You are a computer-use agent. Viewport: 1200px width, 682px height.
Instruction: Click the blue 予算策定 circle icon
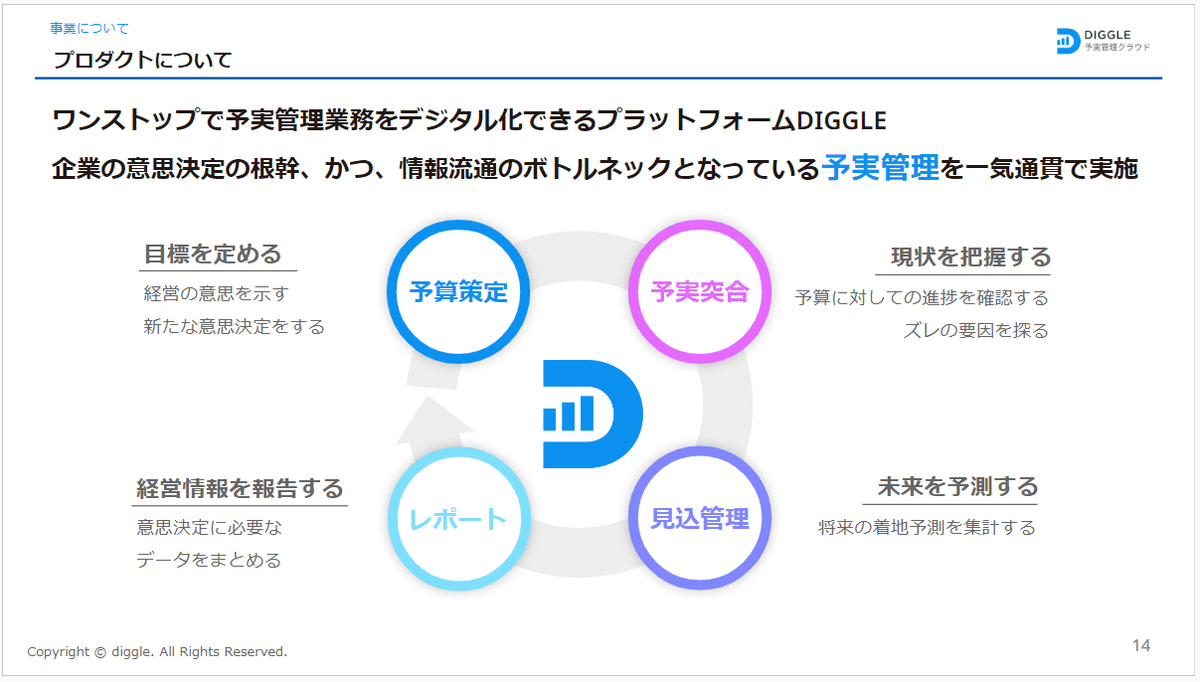458,292
